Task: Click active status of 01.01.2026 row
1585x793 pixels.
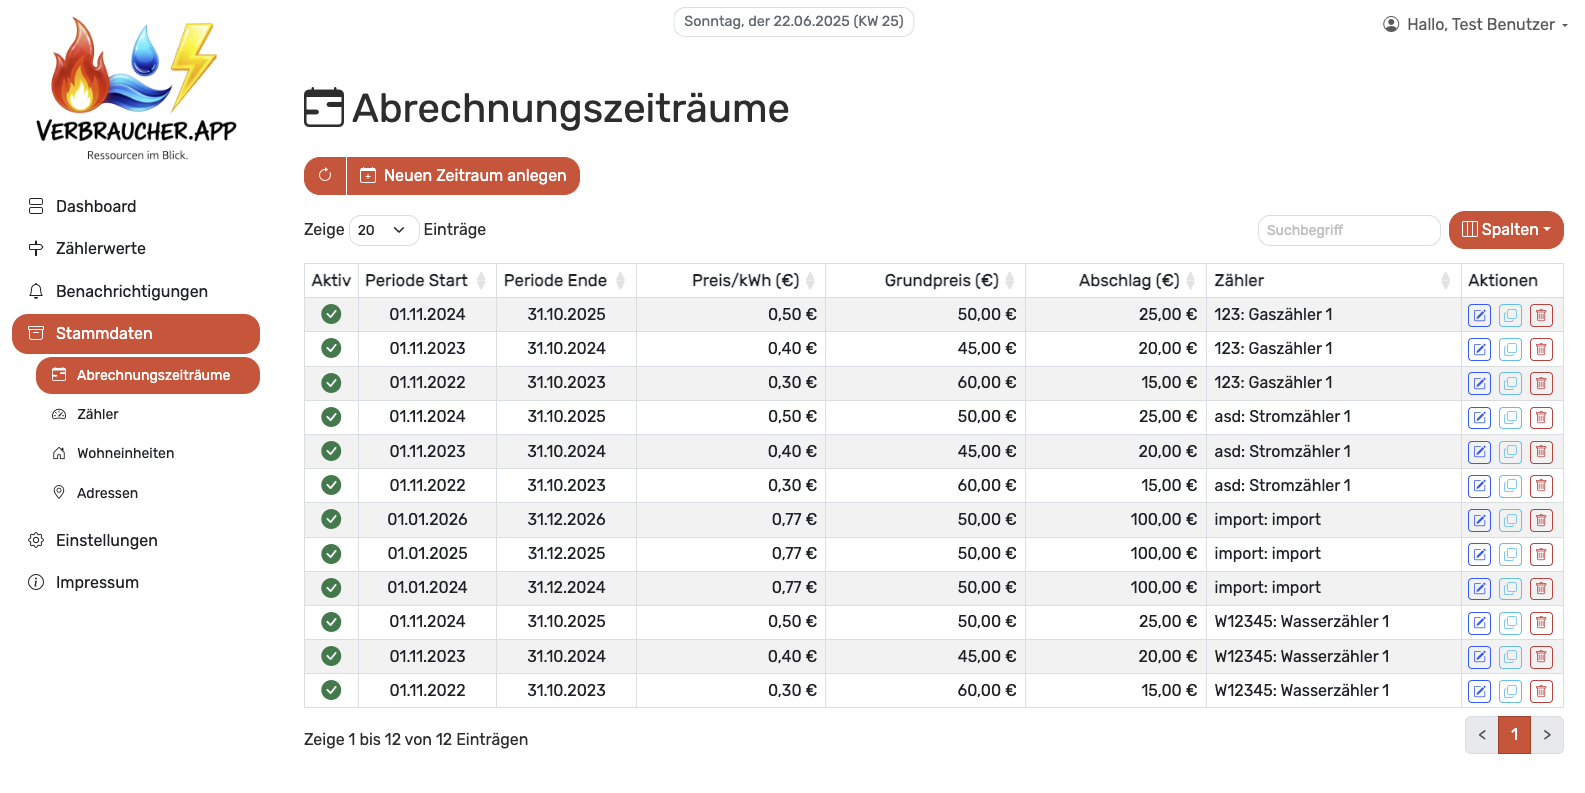Action: [x=331, y=520]
